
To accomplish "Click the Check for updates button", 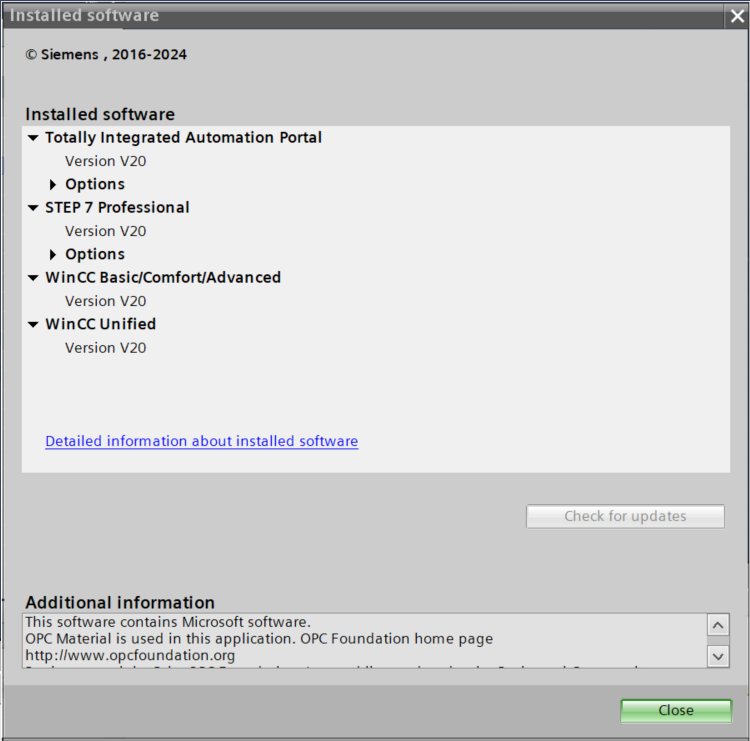I will click(625, 516).
